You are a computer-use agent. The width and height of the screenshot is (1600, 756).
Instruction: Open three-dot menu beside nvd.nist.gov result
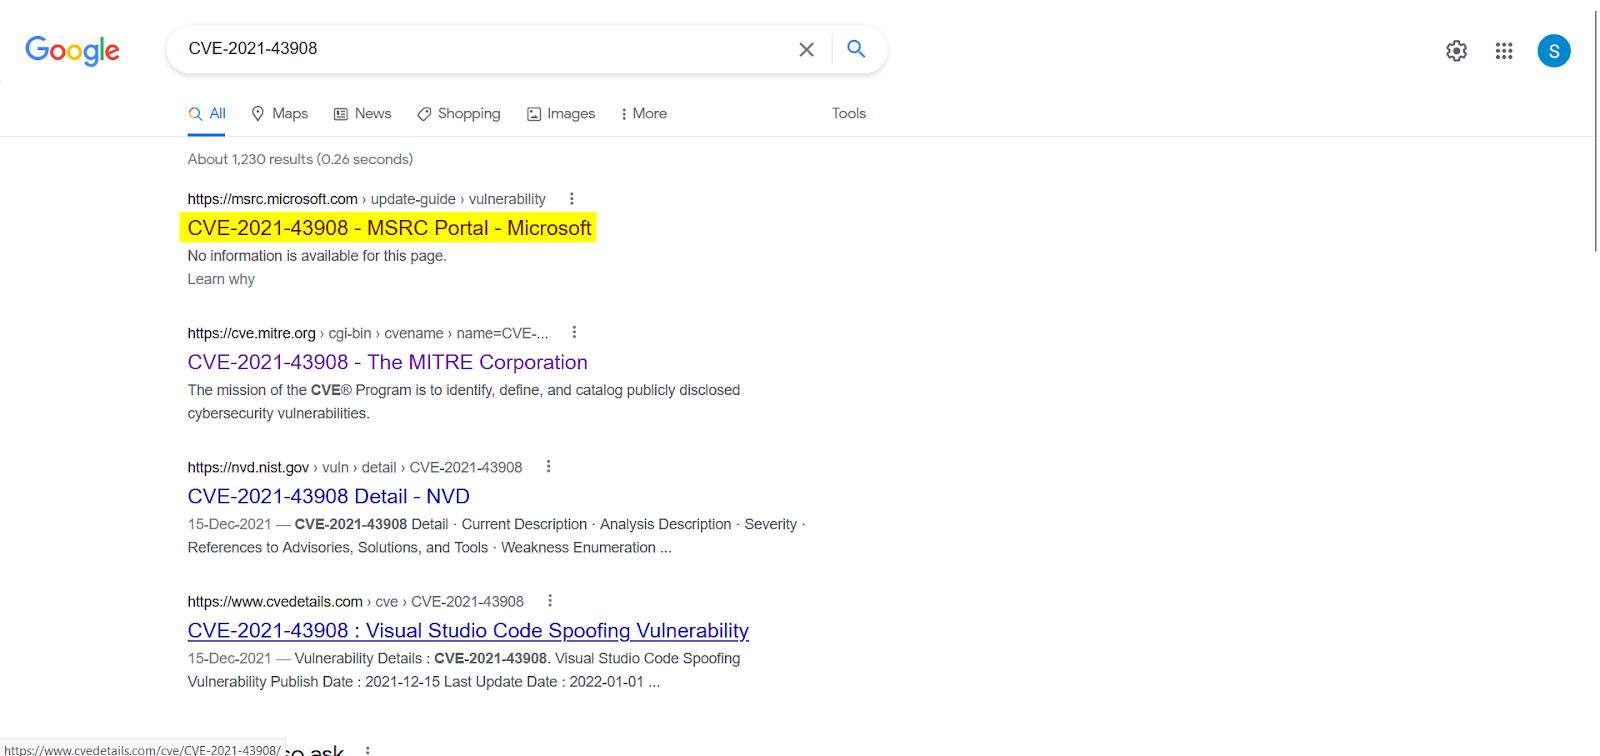pos(548,466)
